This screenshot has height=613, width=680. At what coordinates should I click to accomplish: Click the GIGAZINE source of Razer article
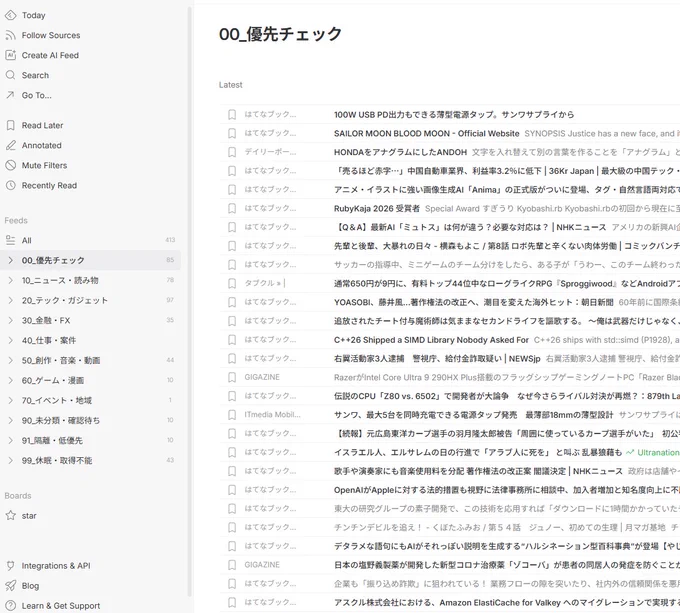[262, 377]
